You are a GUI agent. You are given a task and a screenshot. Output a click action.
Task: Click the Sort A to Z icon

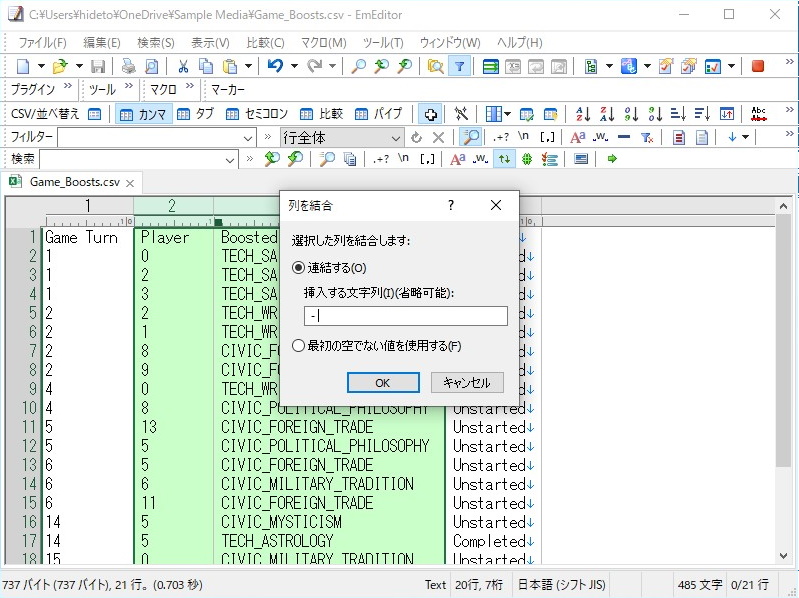583,114
